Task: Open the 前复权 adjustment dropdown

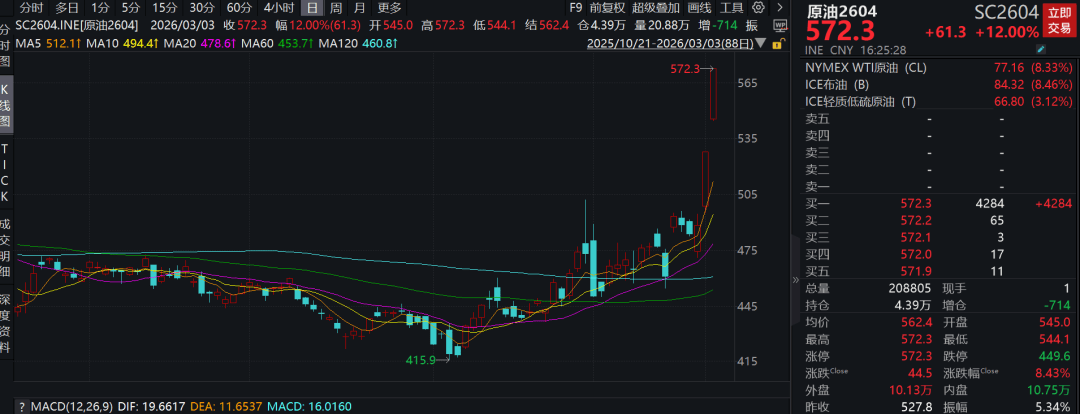Action: (607, 8)
